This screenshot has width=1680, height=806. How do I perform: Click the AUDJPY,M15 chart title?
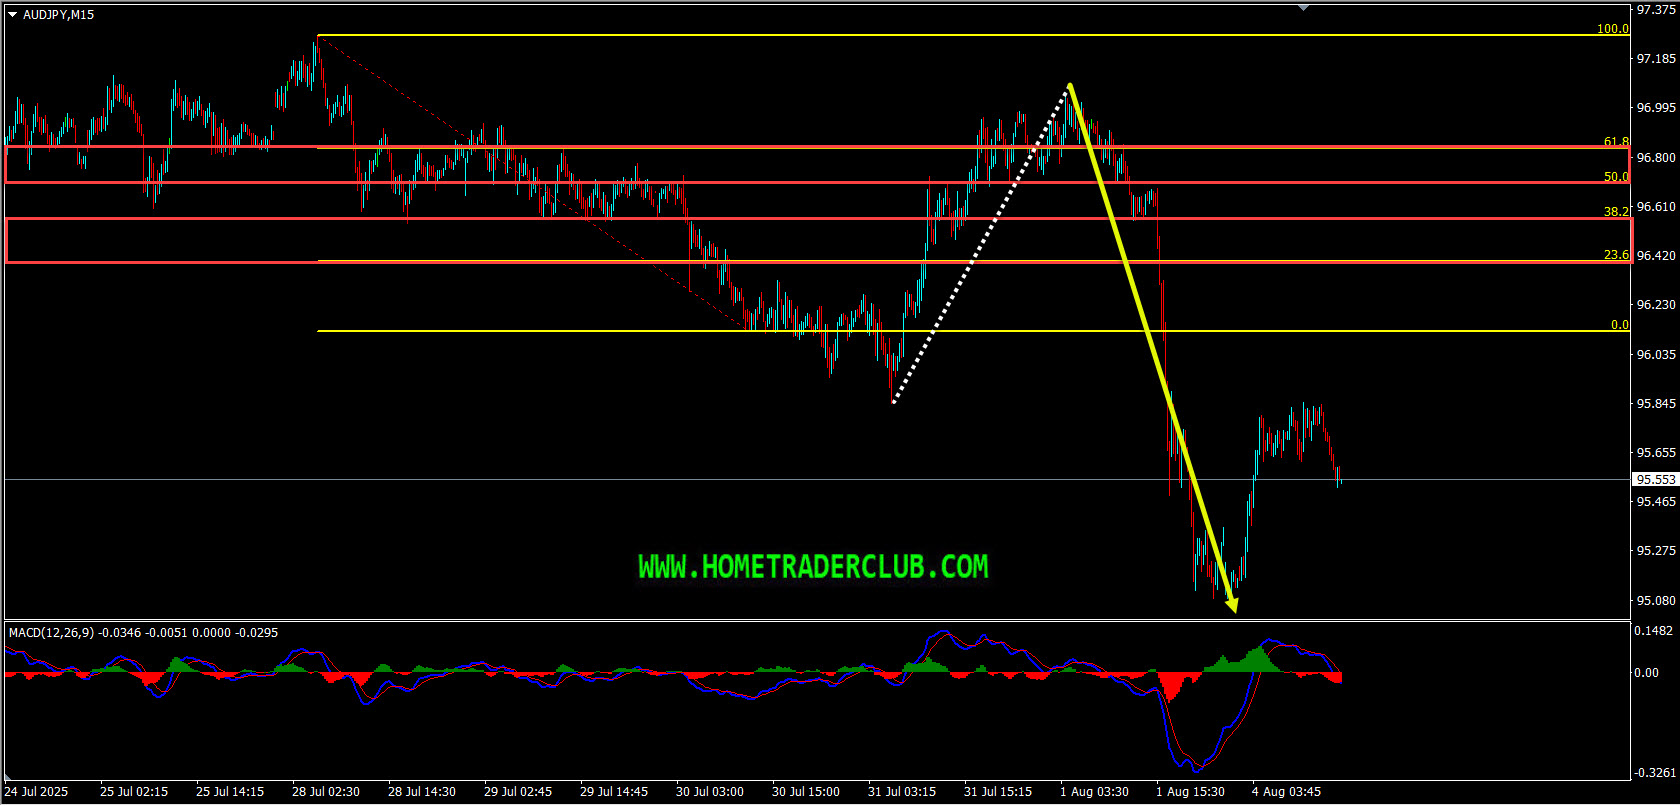tap(58, 15)
